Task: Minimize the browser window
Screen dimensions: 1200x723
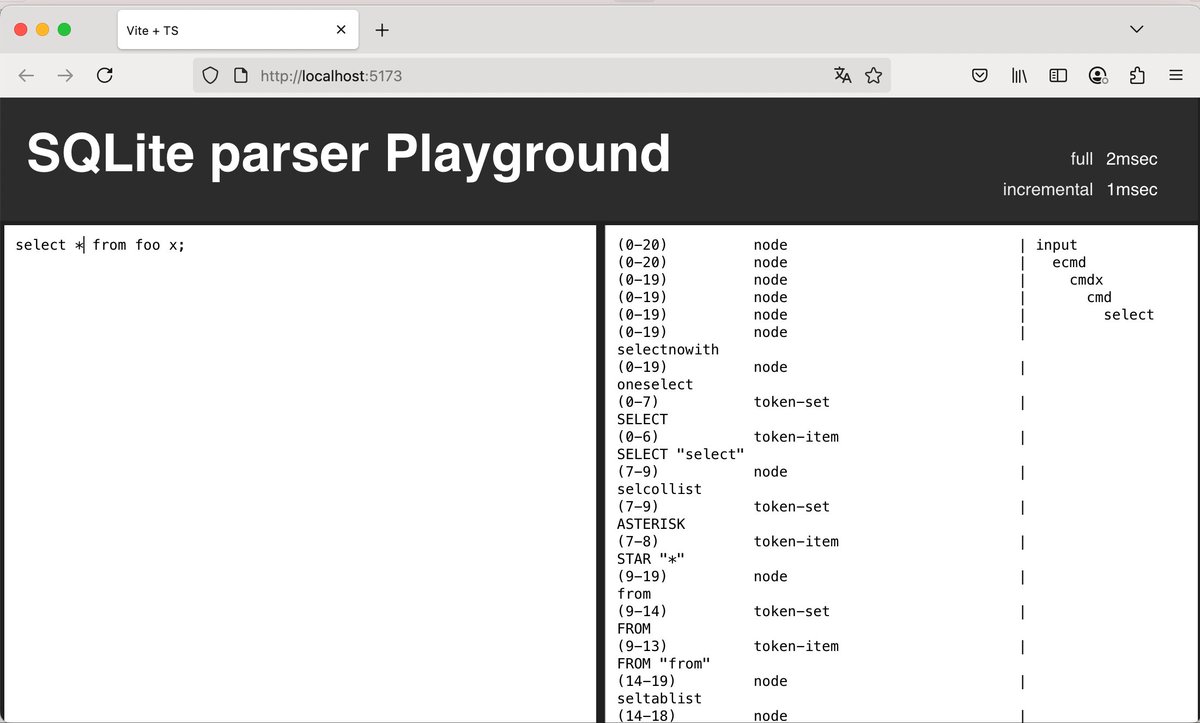Action: (x=42, y=29)
